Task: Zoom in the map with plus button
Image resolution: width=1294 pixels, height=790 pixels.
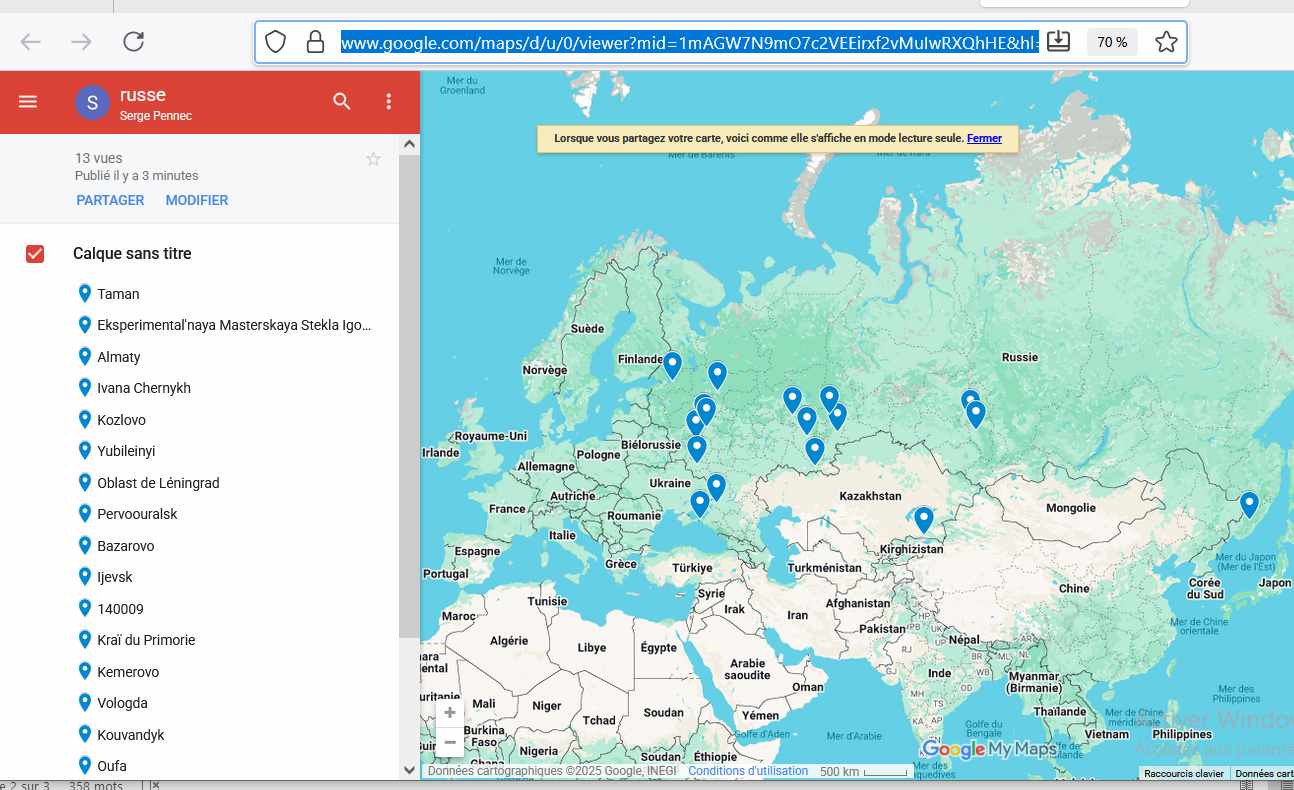Action: click(x=450, y=713)
